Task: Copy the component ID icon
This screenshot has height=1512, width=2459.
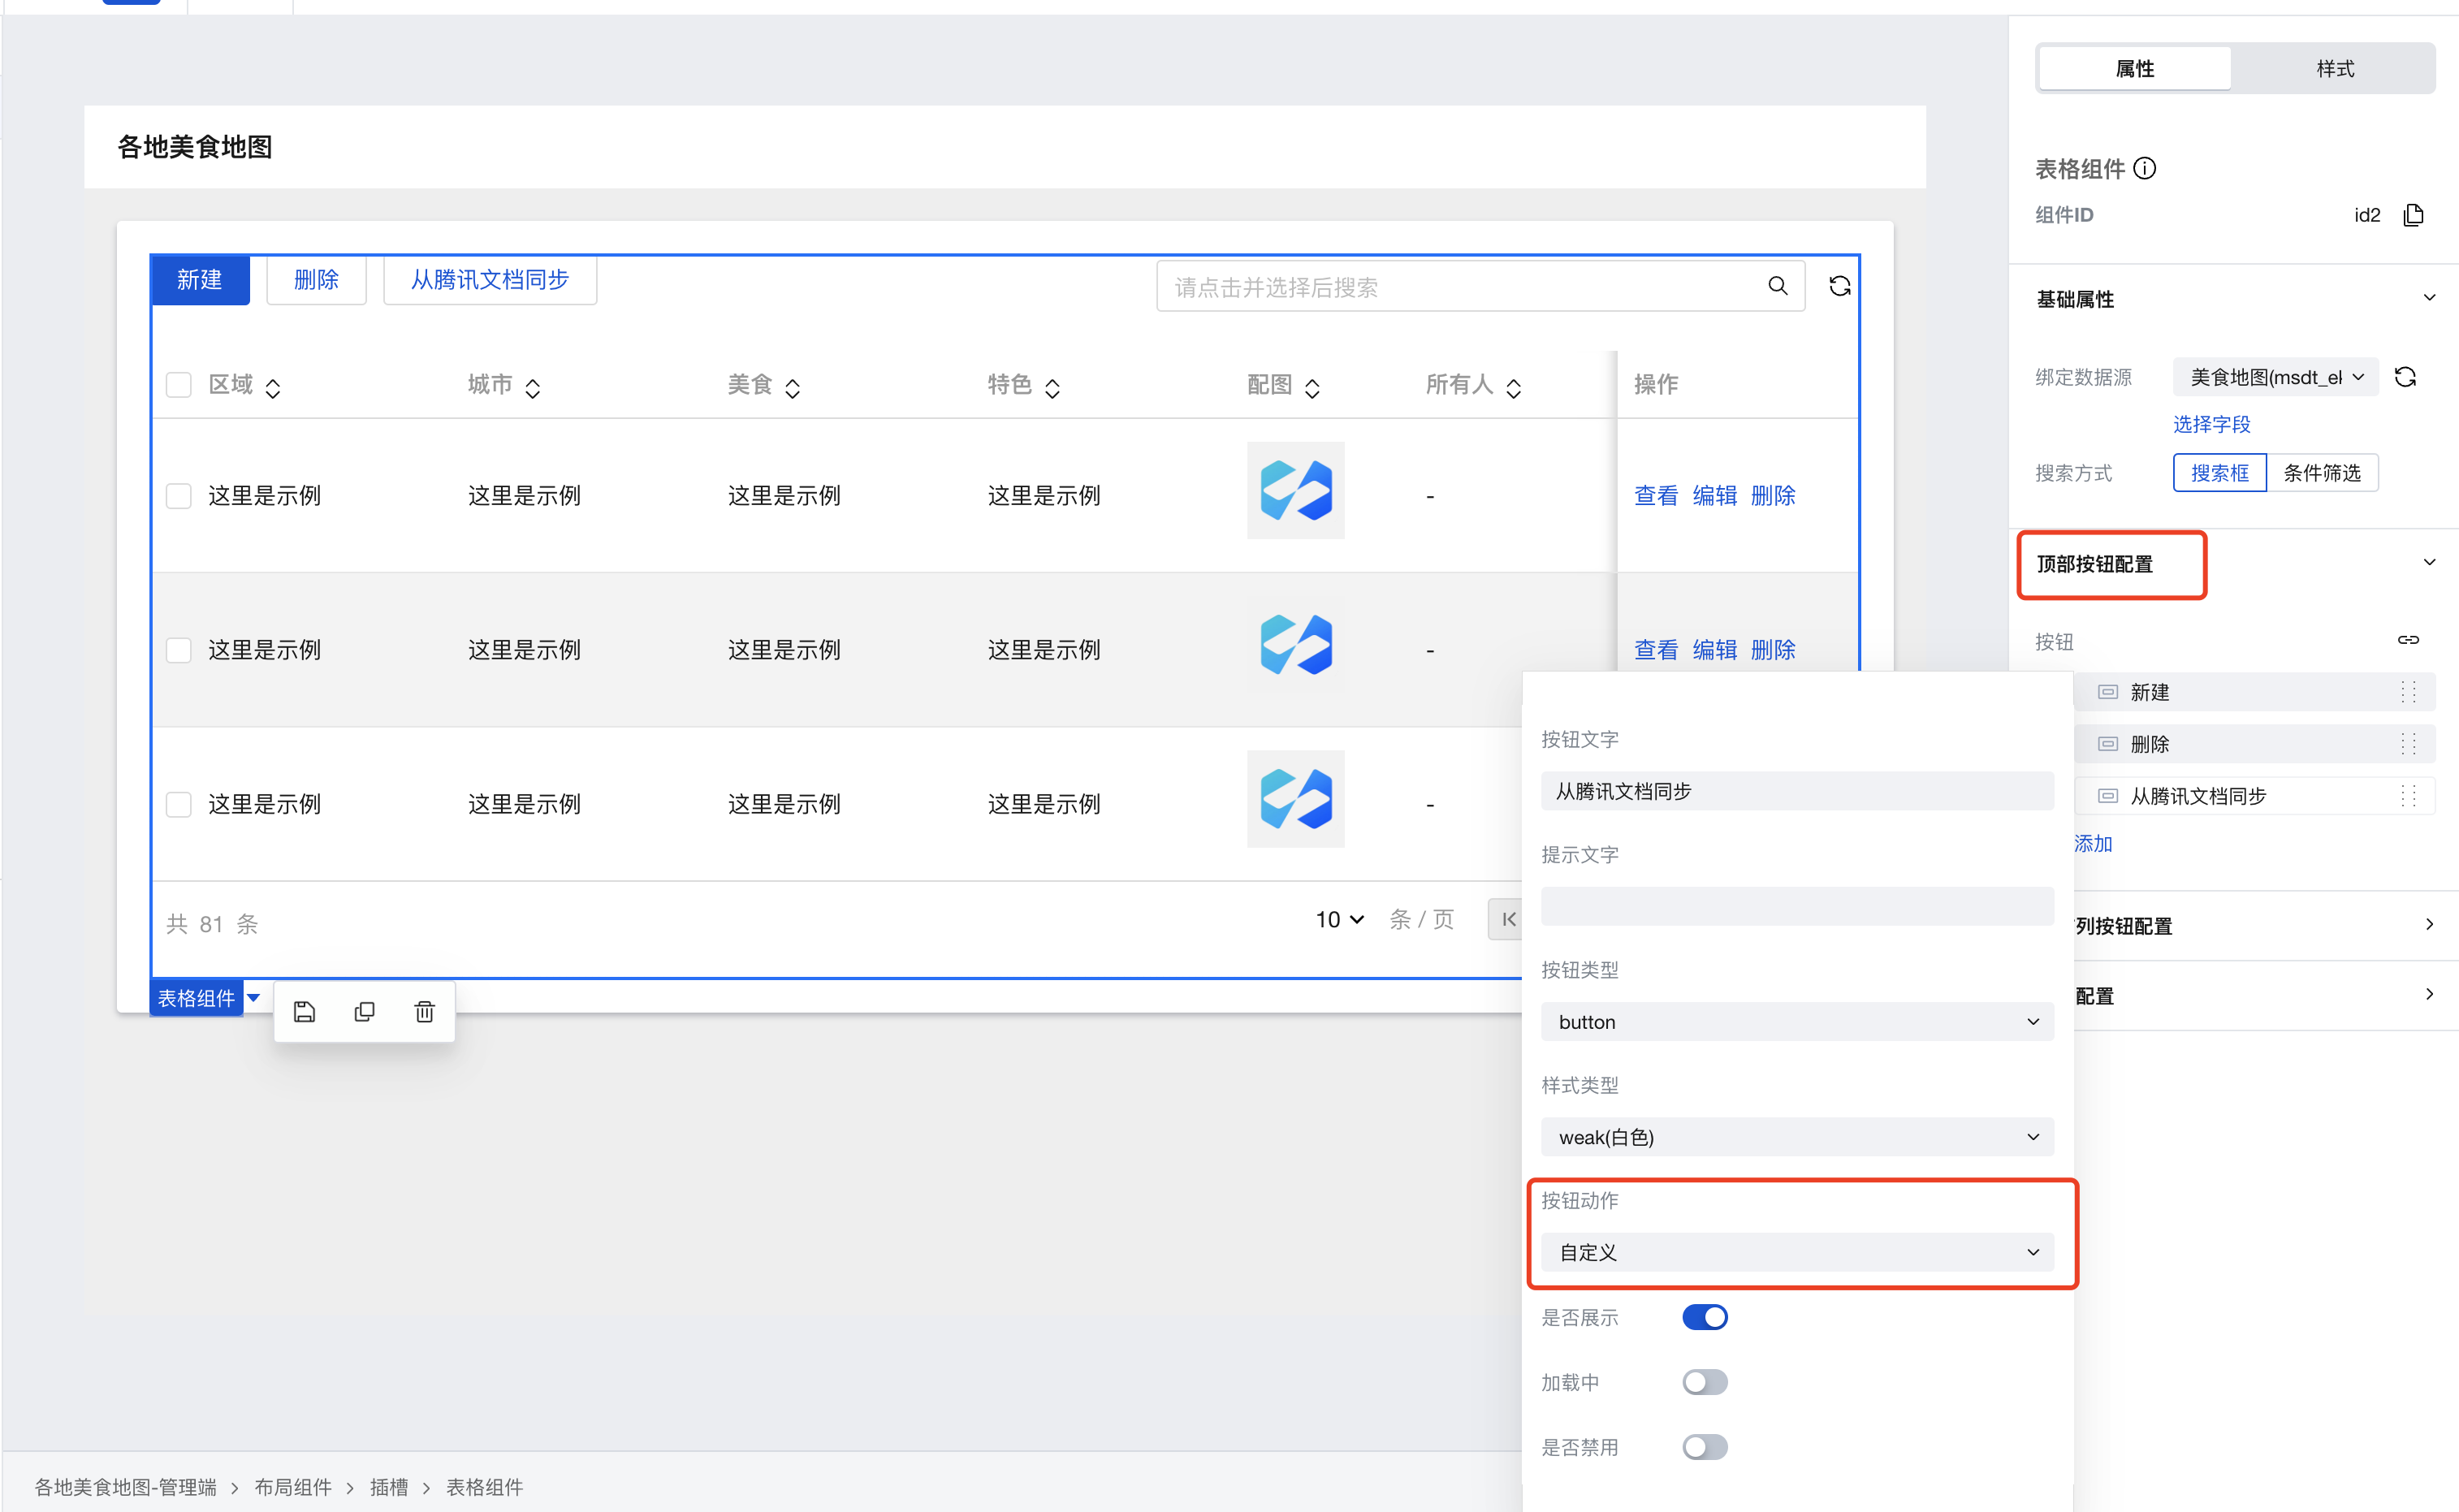Action: pos(2413,215)
